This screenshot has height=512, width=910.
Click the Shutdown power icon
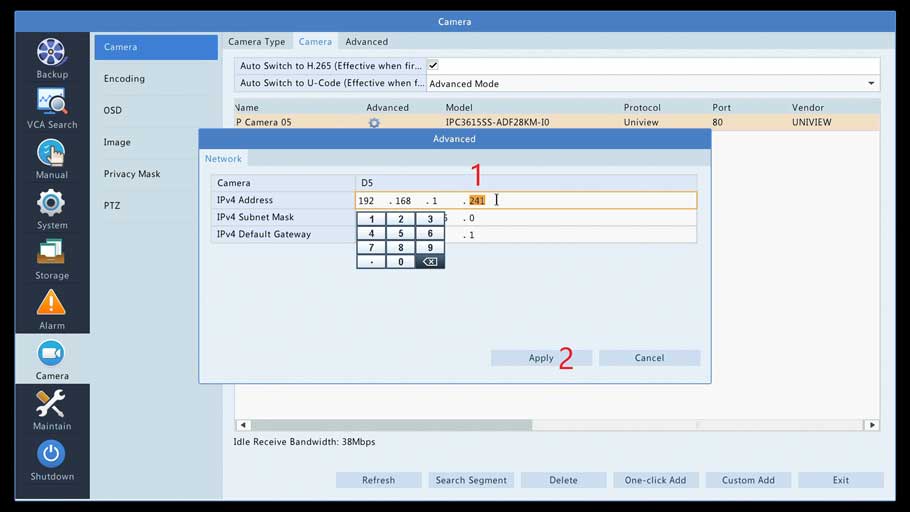[51, 453]
